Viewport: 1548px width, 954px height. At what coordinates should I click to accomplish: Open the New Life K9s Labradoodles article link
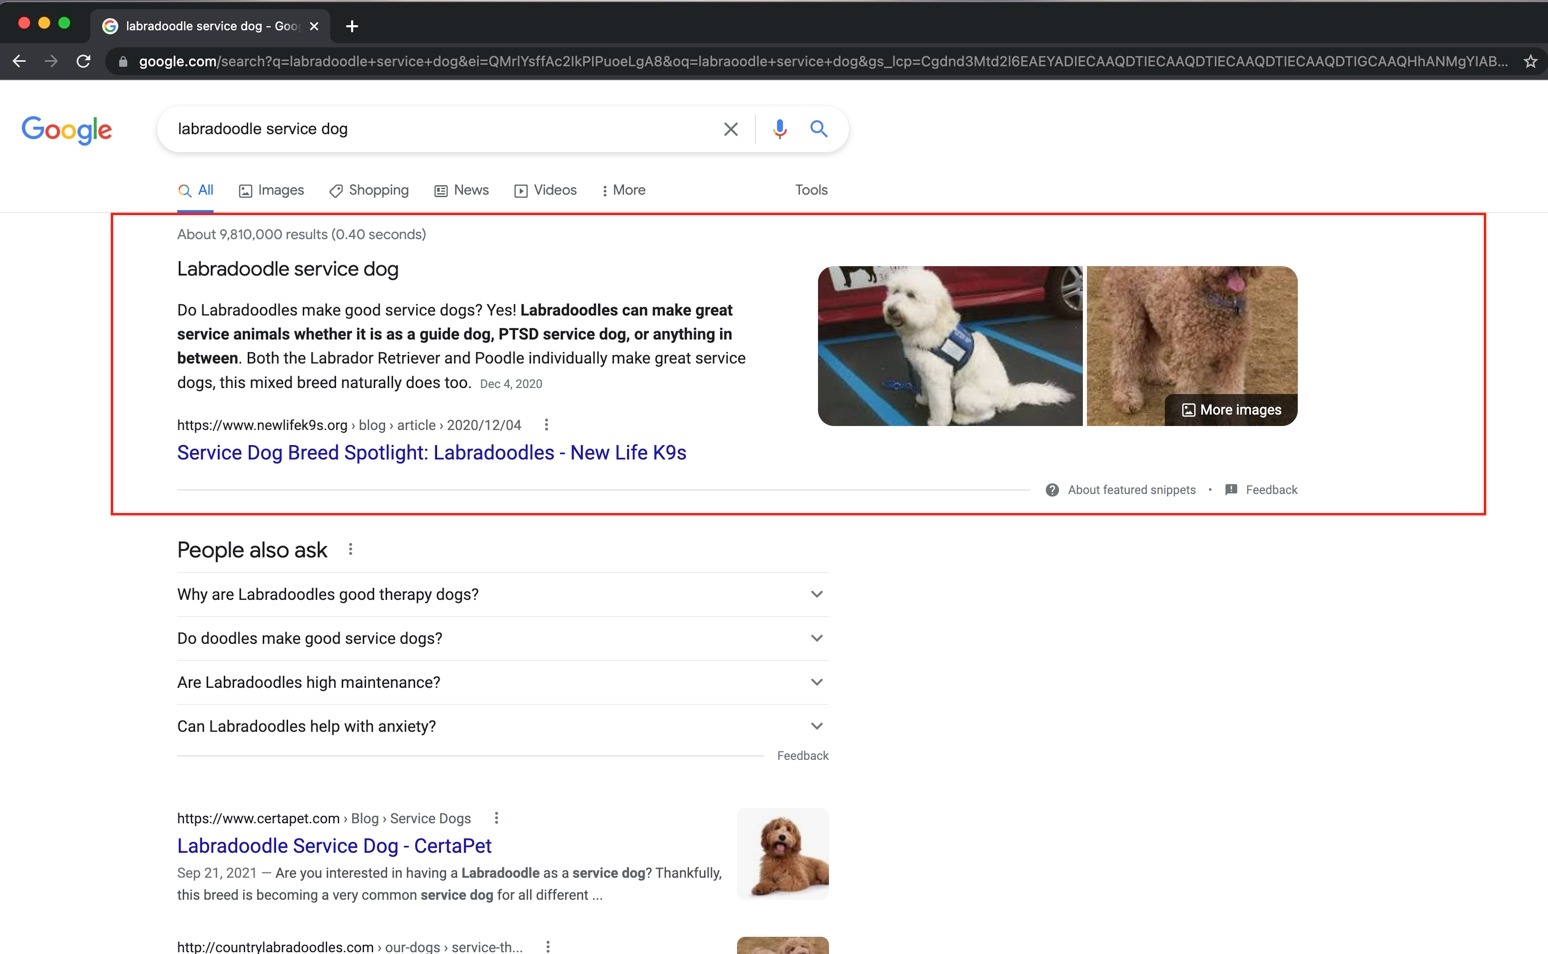431,453
